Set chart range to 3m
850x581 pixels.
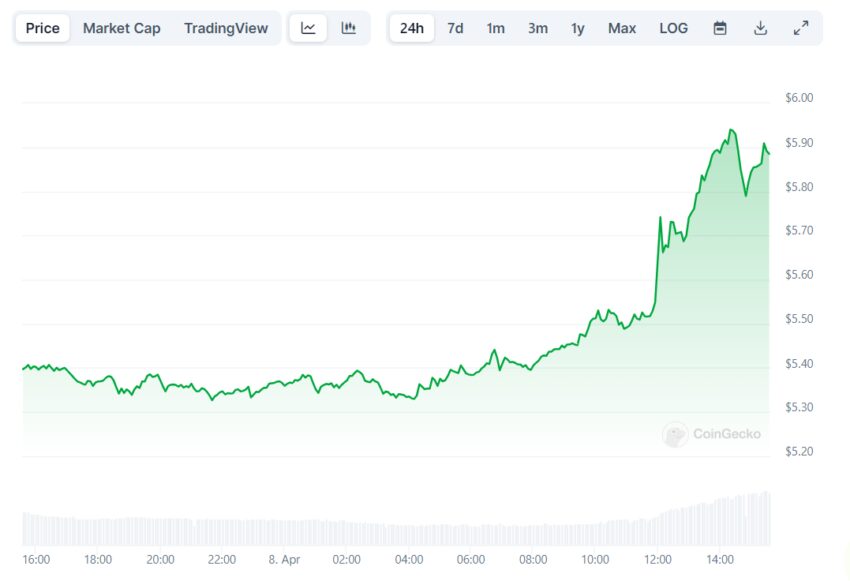538,28
